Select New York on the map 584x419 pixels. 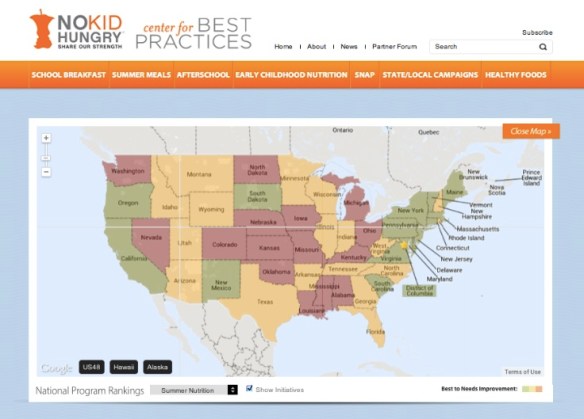(410, 210)
